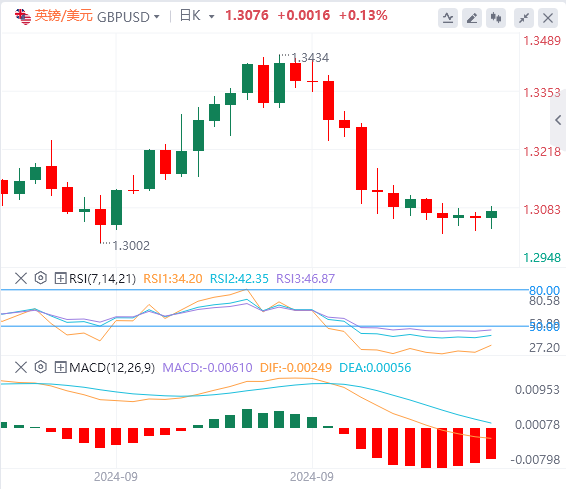
Task: Select the drawing pencil tool
Action: pyautogui.click(x=472, y=18)
